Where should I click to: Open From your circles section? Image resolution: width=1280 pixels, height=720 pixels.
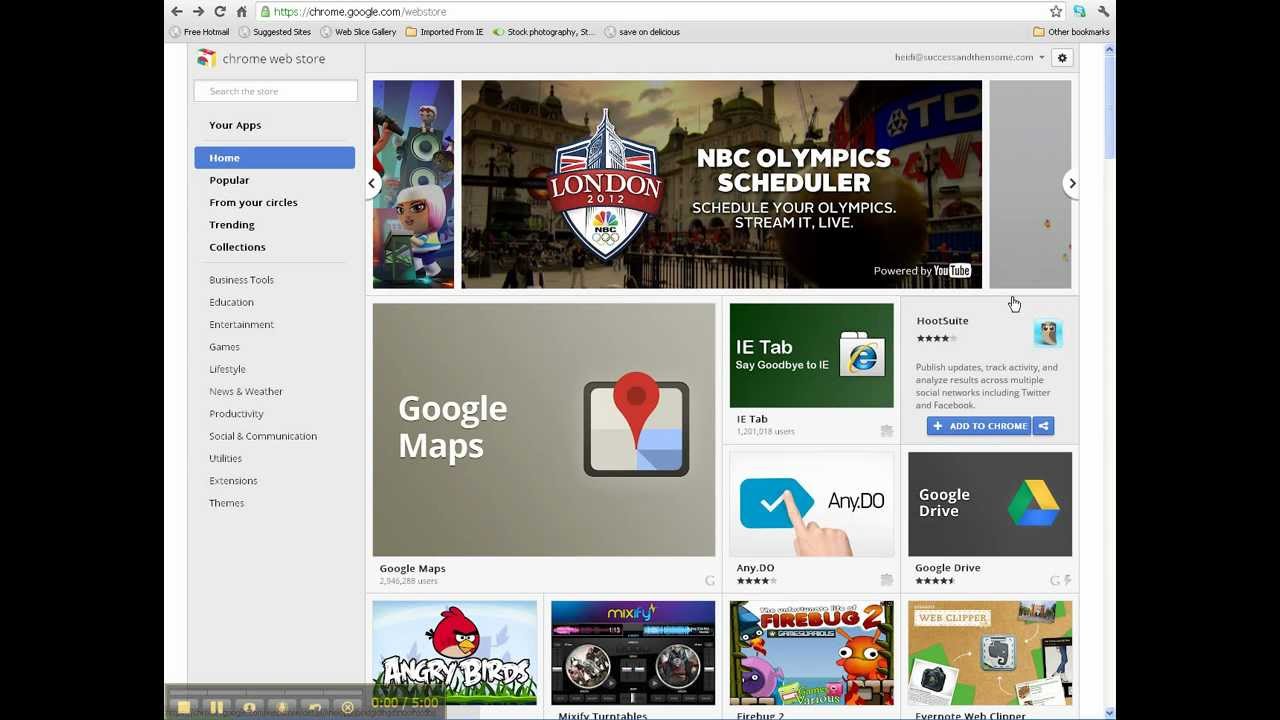[x=253, y=202]
